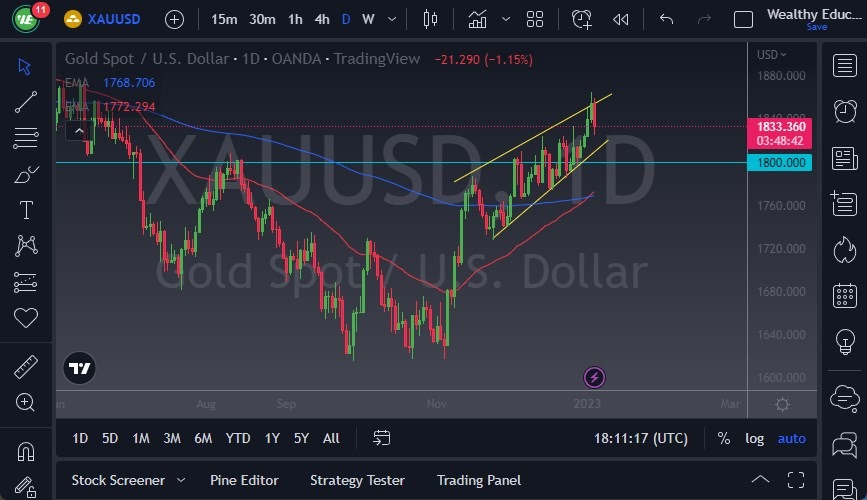867x500 pixels.
Task: Toggle magnet mode snapping
Action: point(26,452)
